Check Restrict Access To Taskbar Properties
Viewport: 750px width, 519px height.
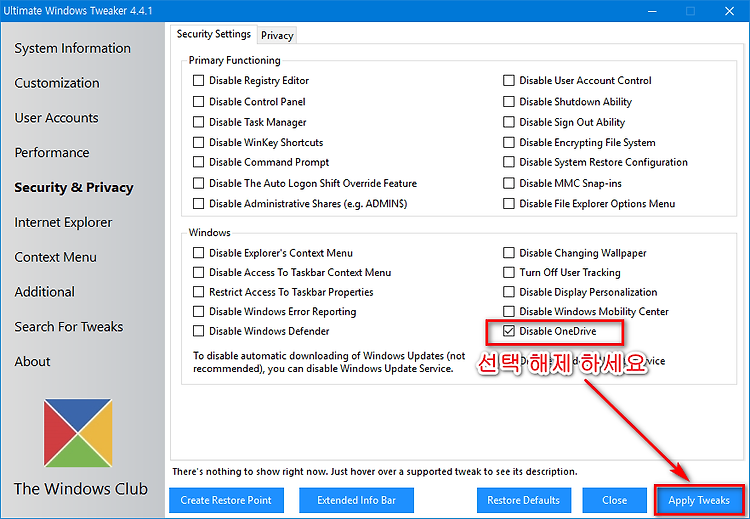(198, 292)
